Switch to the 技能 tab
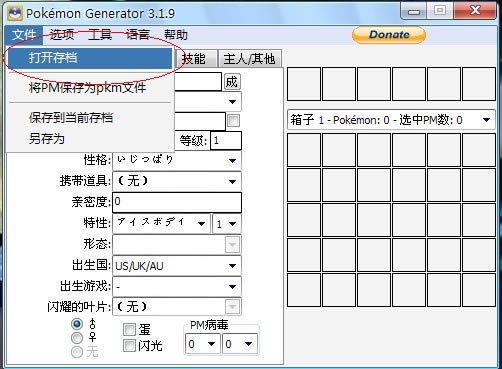Viewport: 502px width, 369px height. (x=194, y=59)
